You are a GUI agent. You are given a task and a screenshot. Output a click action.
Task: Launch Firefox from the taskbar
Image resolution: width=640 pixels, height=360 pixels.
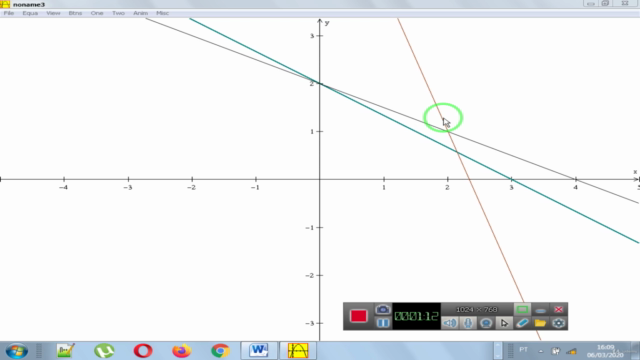tap(182, 351)
